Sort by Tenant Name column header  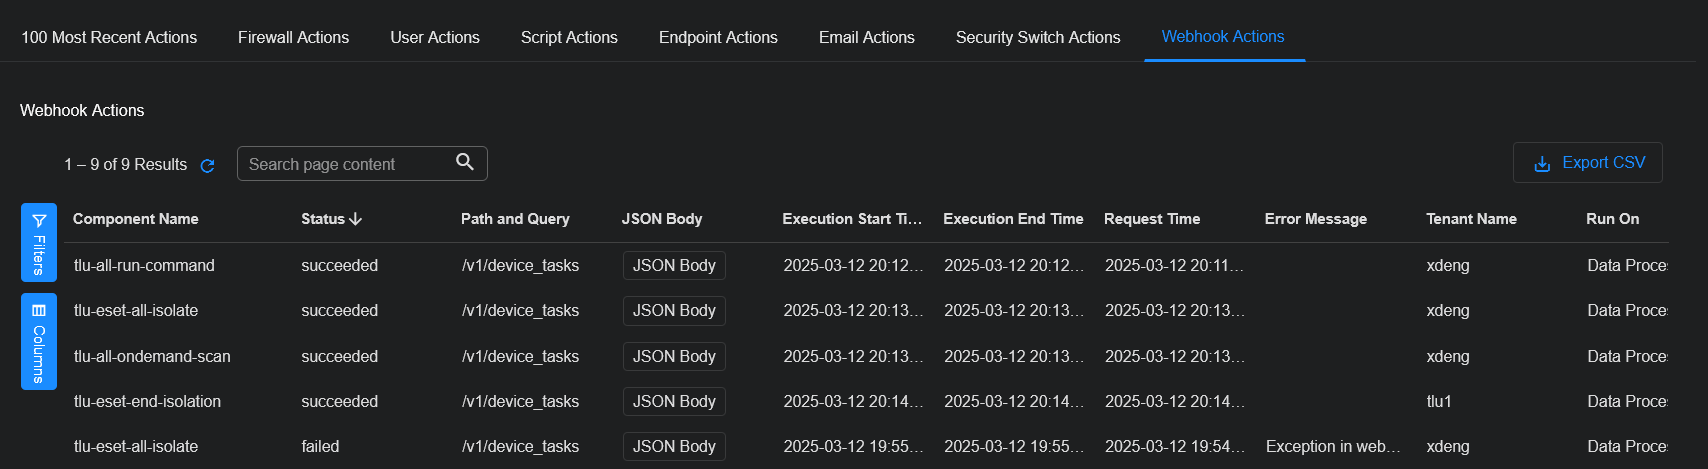(x=1471, y=219)
